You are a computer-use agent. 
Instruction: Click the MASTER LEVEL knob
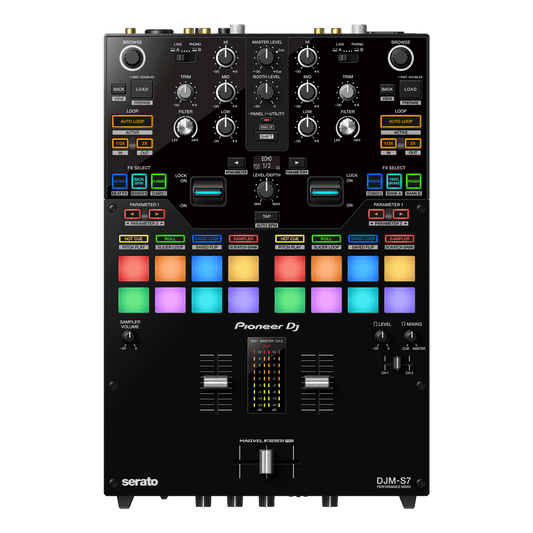266,57
